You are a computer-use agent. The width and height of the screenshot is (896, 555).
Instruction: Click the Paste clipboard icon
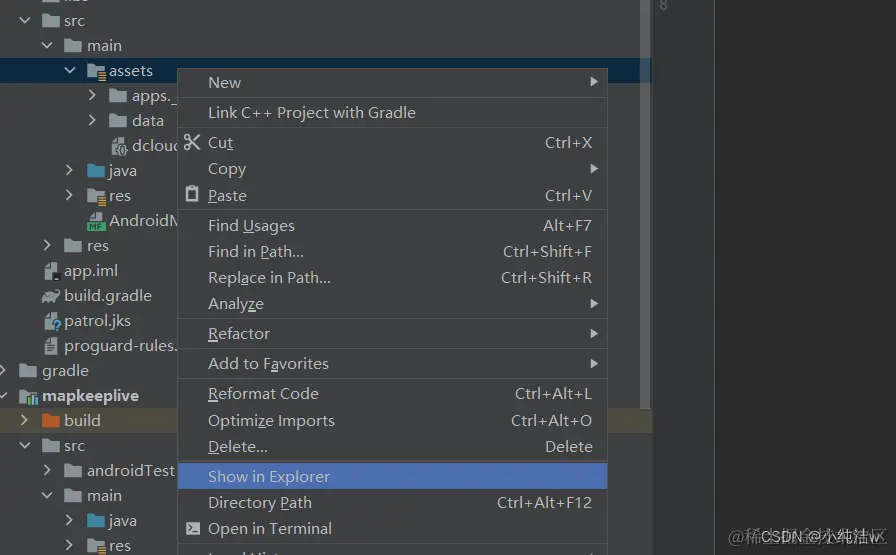pos(192,194)
